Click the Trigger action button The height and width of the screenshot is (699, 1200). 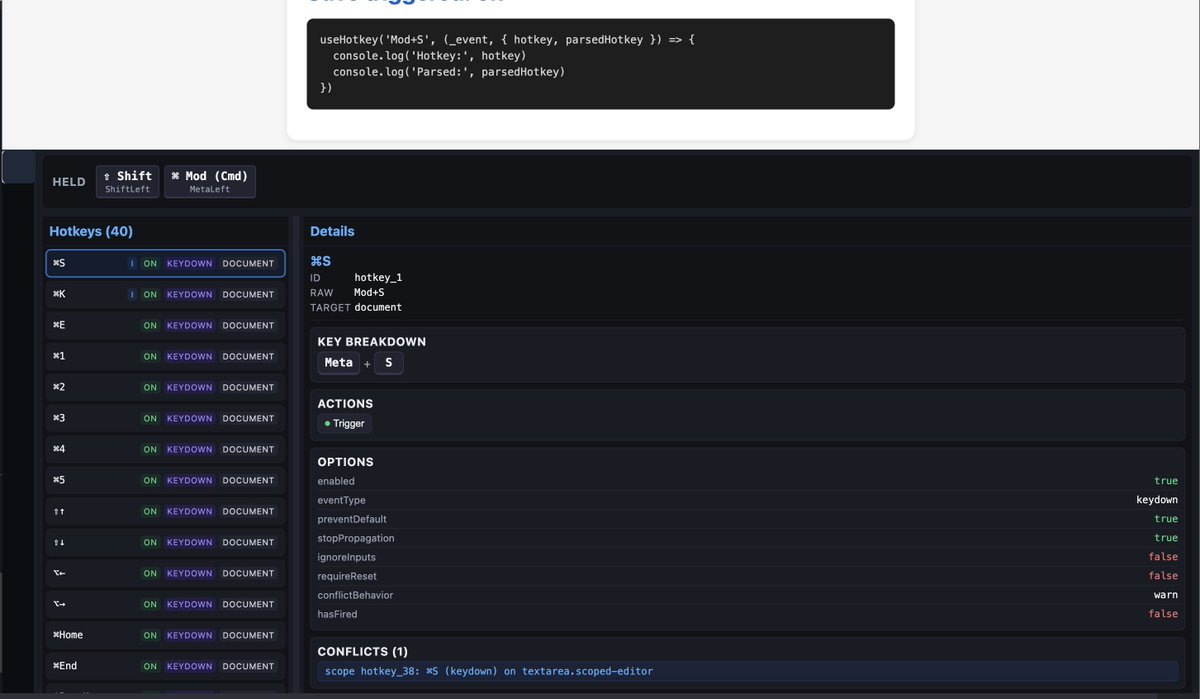tap(345, 424)
